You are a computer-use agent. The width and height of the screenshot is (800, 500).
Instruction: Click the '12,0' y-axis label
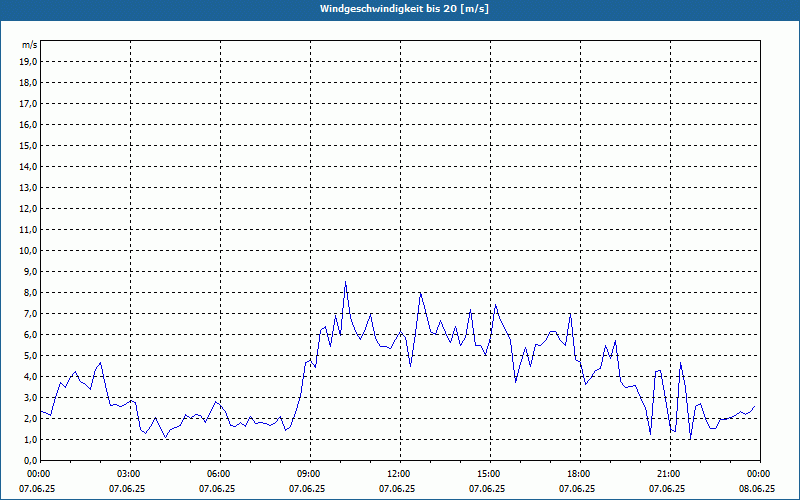29,209
